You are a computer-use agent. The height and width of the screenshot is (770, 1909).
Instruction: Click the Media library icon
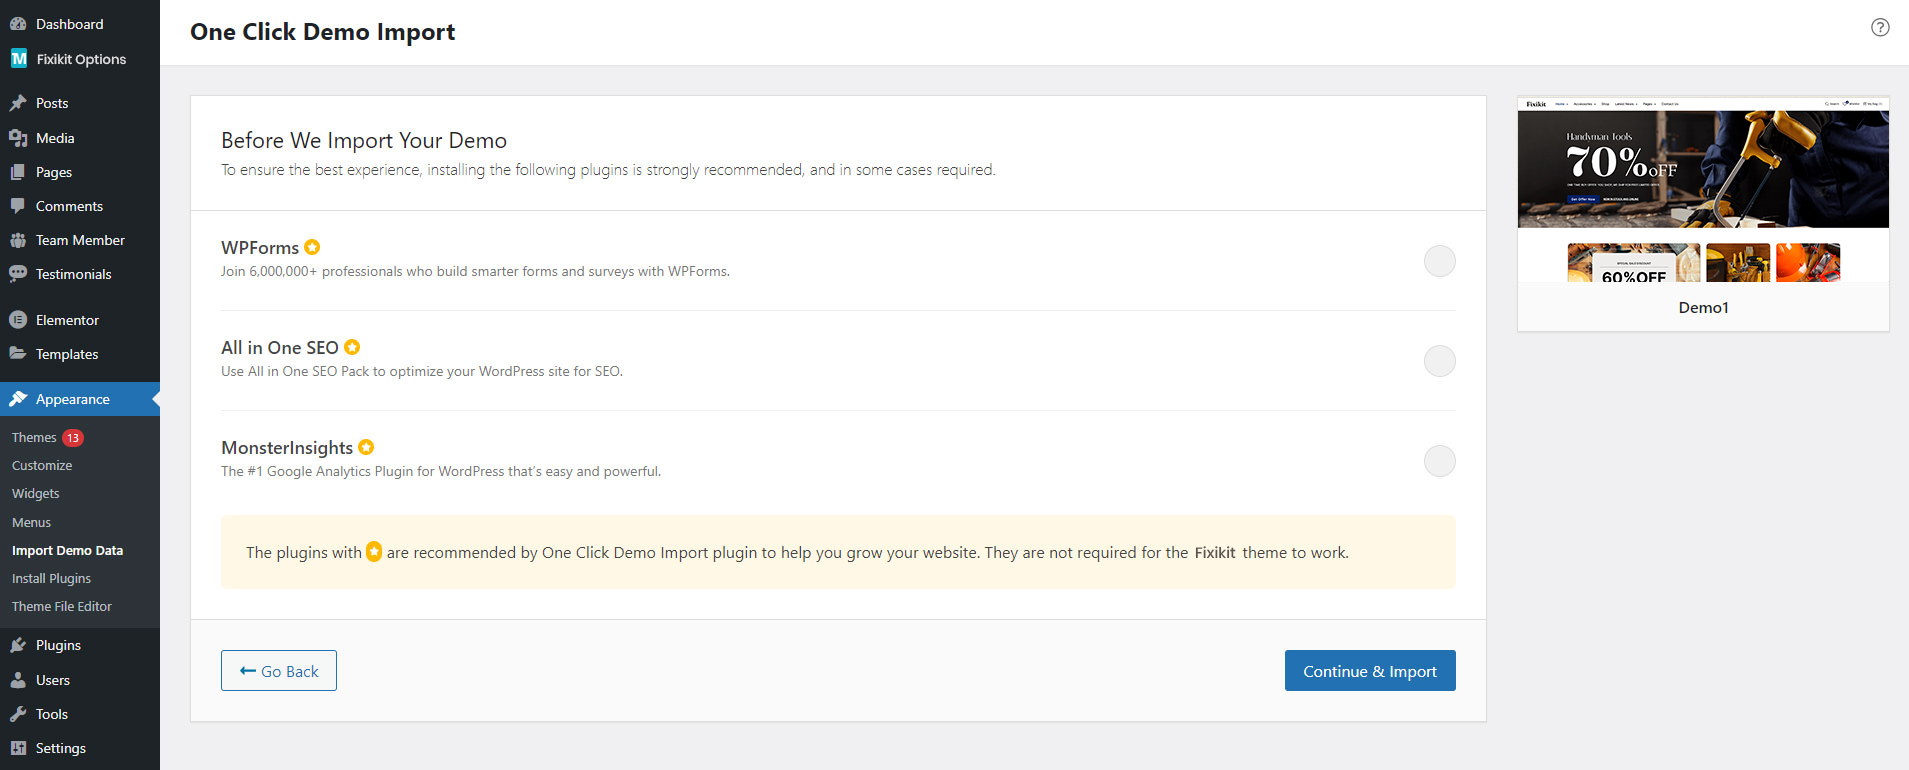click(18, 138)
